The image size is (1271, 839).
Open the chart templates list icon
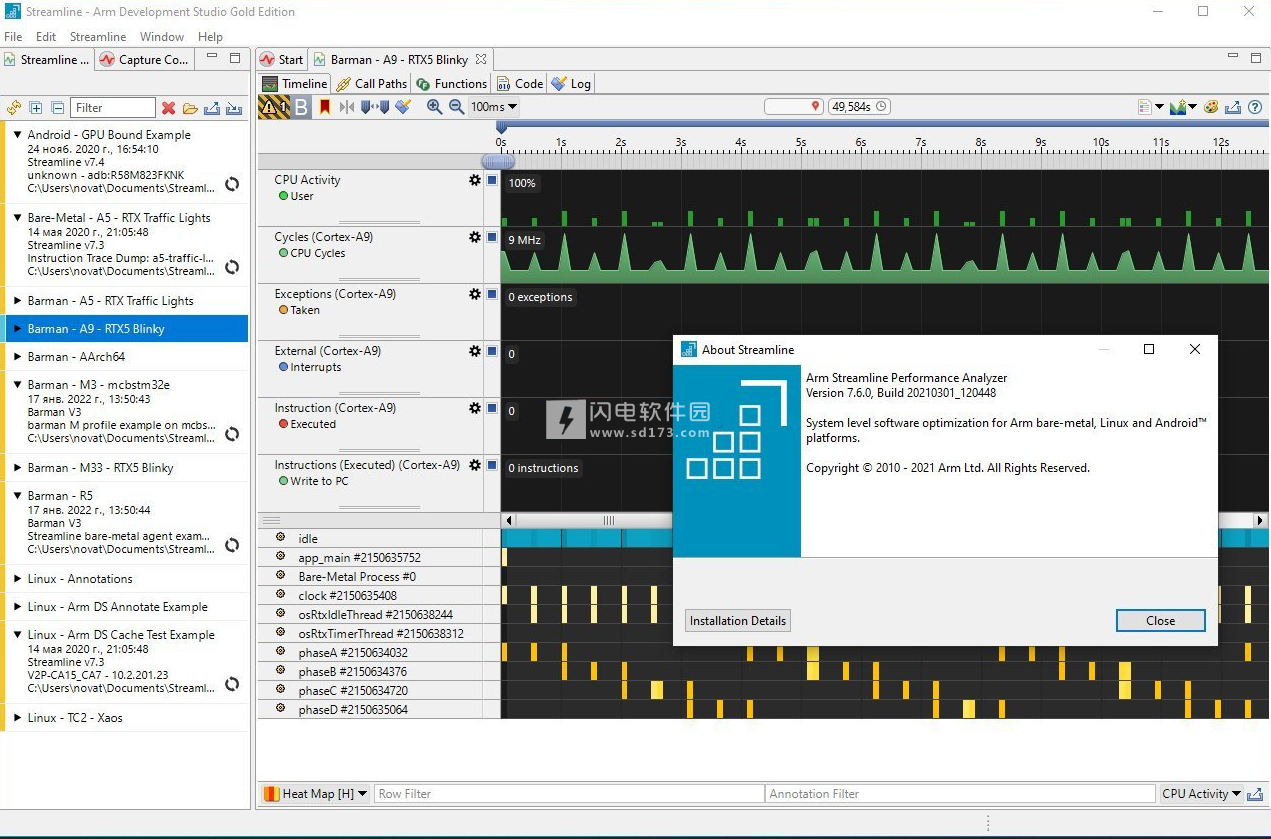[1145, 107]
